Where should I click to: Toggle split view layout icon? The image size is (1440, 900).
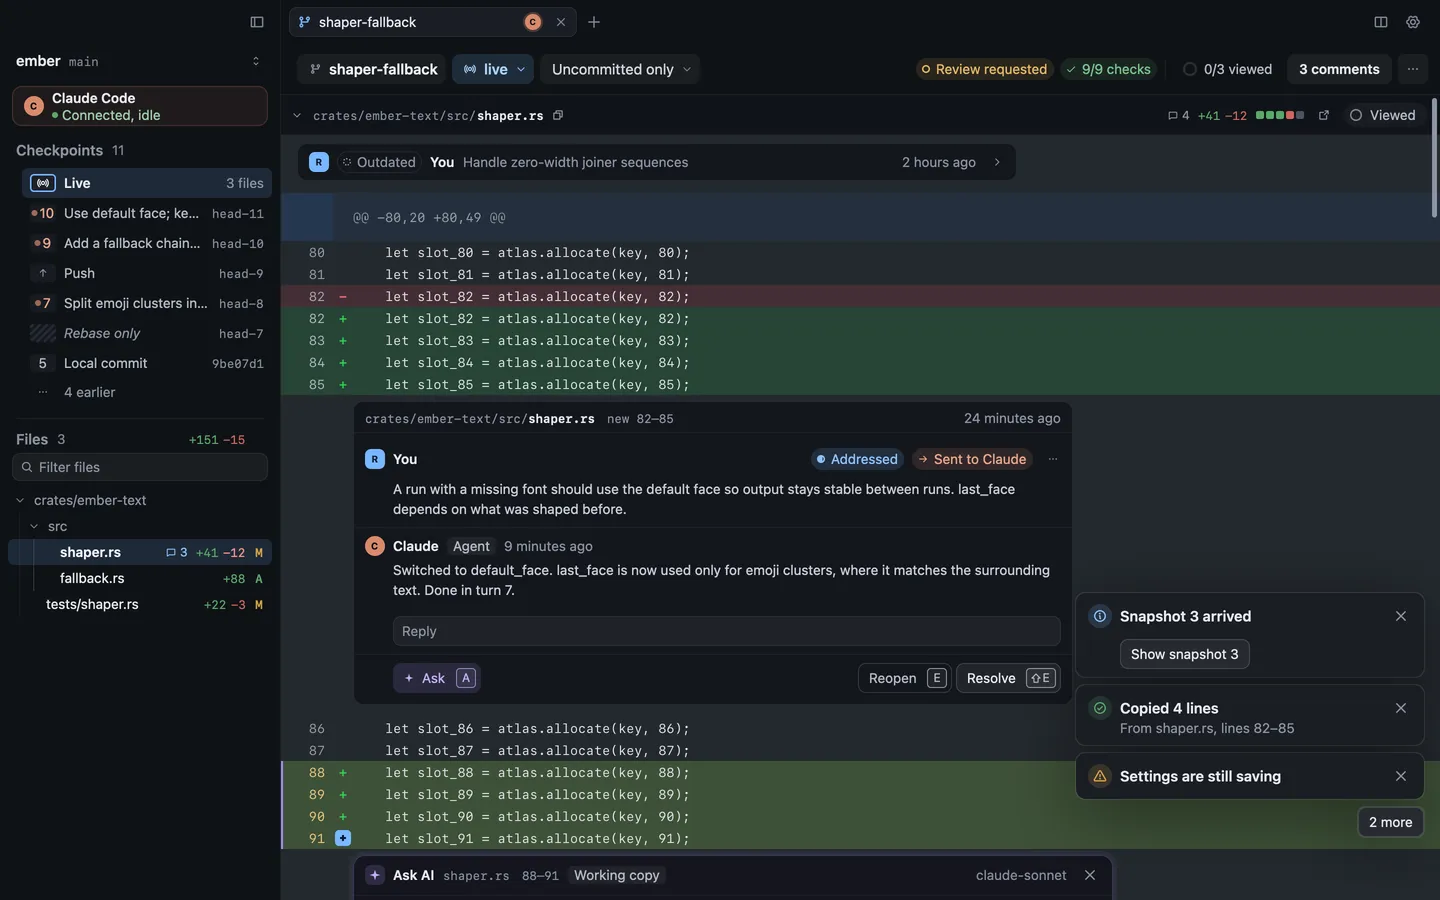point(1381,22)
